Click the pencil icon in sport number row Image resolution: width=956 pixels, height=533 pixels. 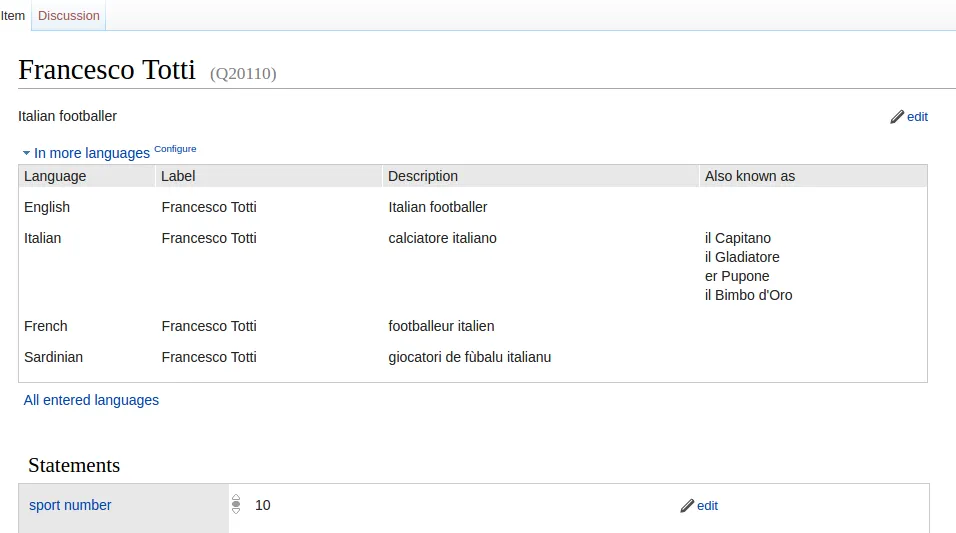click(x=687, y=506)
